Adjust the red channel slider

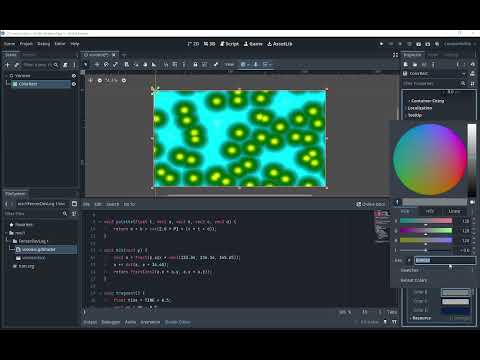click(x=426, y=221)
